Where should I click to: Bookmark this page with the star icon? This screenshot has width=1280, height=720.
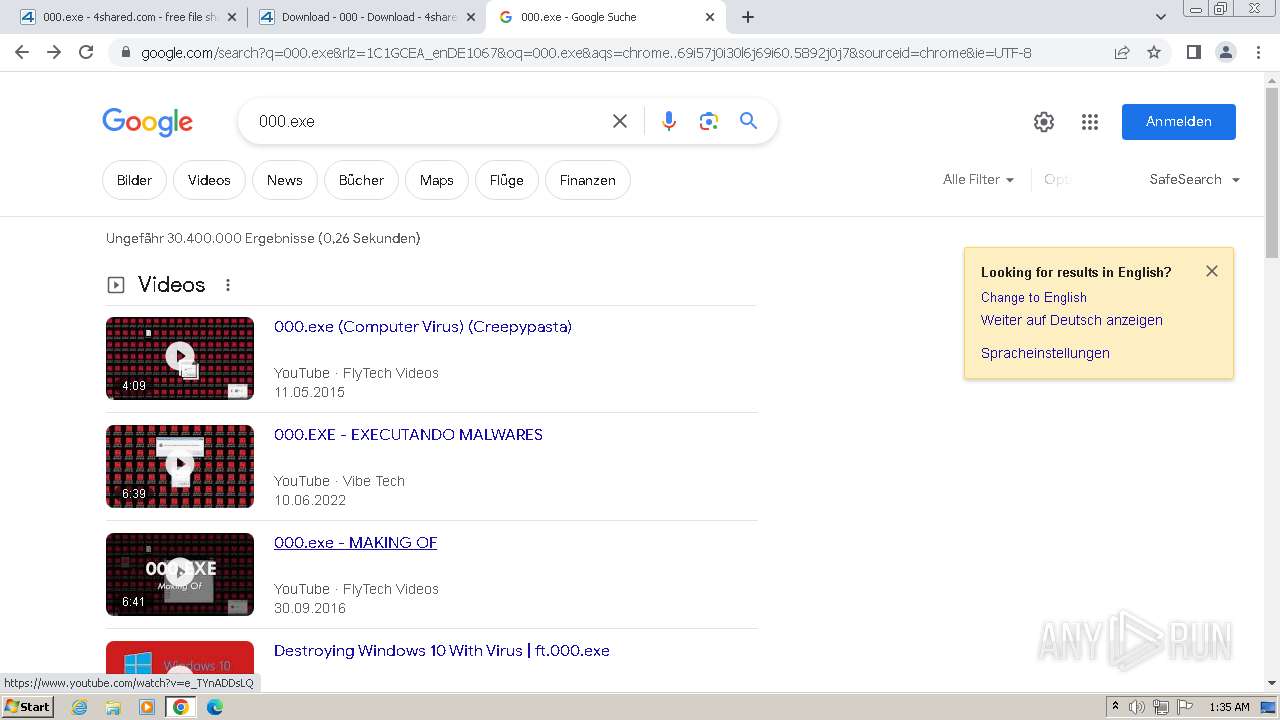(1154, 52)
